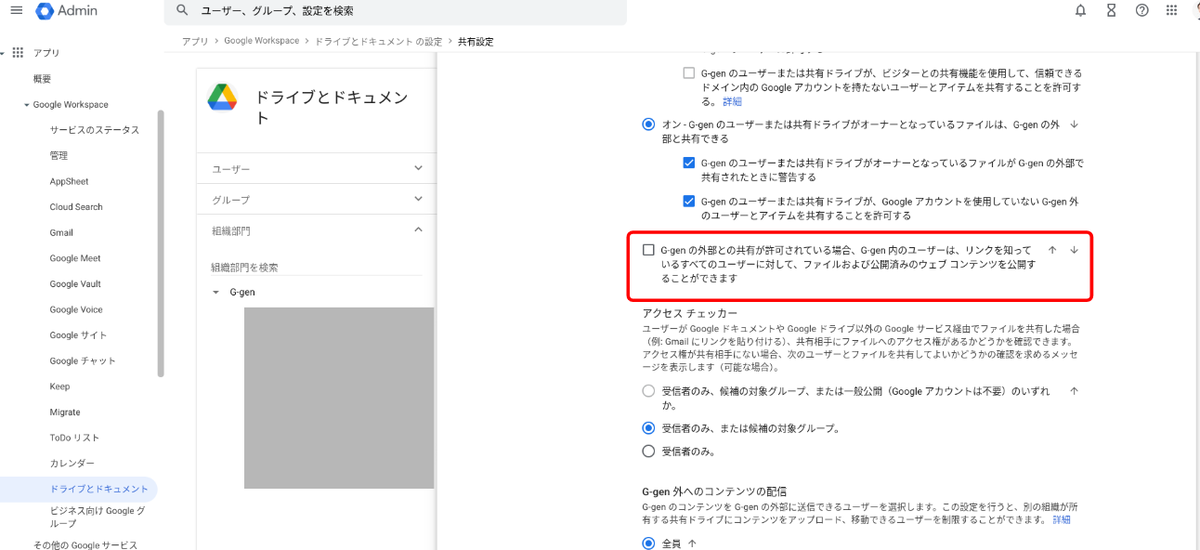The height and width of the screenshot is (550, 1200).
Task: Open 概要 in the sidebar
Action: (41, 79)
